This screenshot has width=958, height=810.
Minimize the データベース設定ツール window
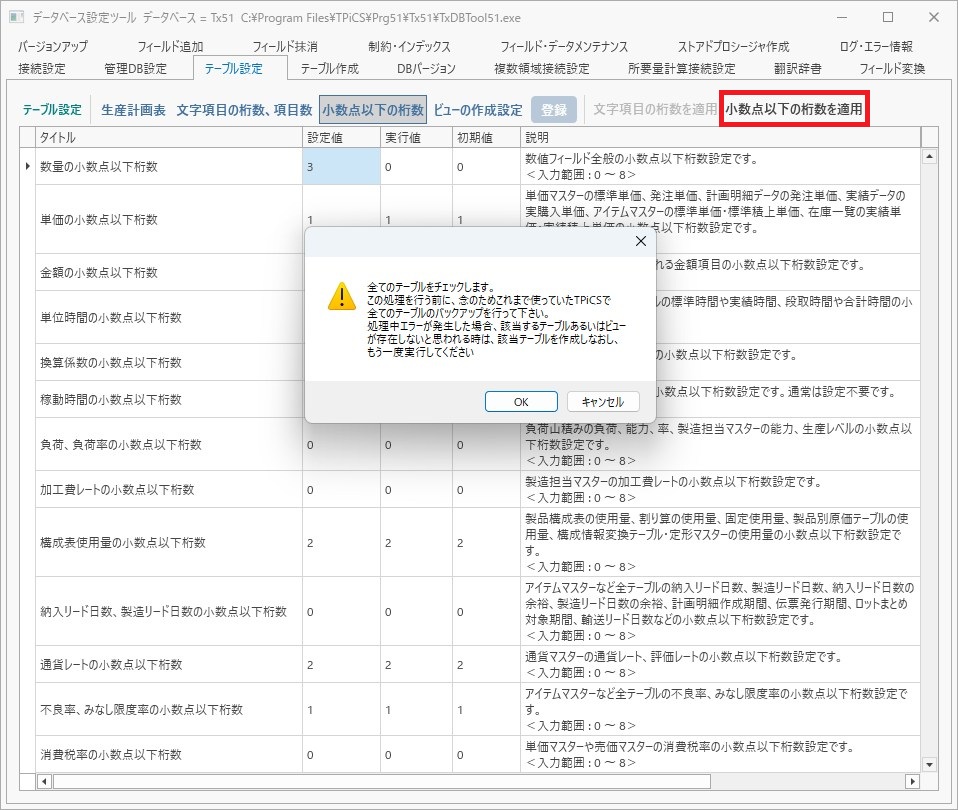842,17
